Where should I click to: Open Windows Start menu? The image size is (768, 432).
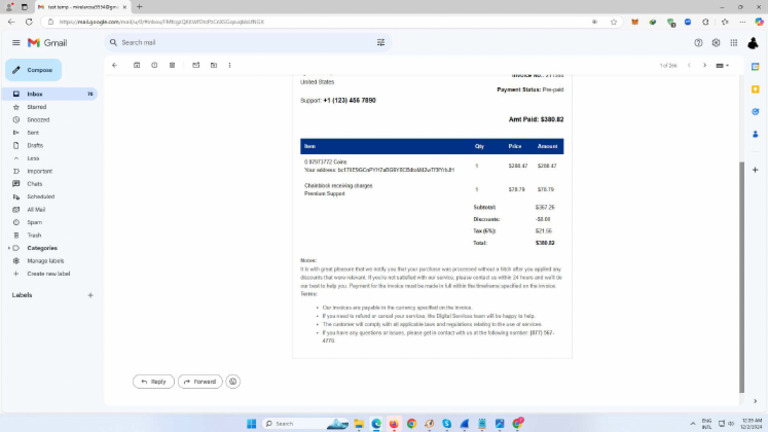pos(251,424)
